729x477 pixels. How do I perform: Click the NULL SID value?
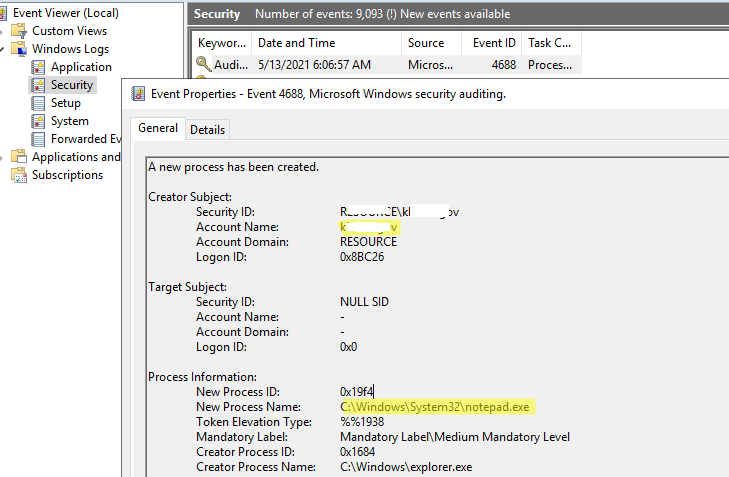(364, 302)
